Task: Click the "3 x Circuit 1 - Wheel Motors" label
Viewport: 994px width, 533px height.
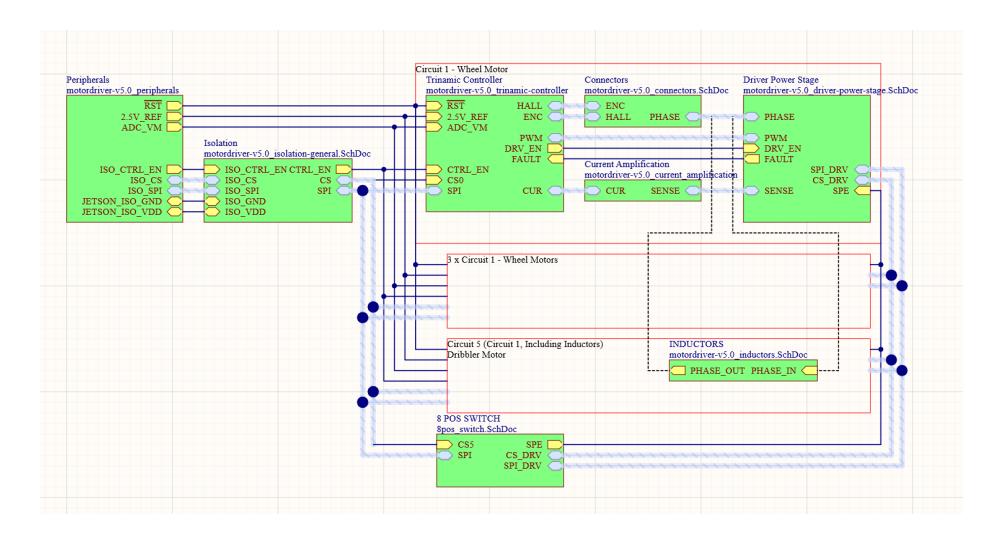Action: [503, 260]
